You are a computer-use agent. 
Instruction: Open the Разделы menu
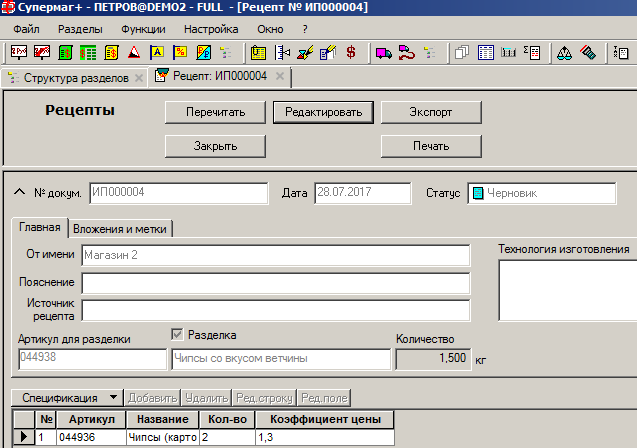click(x=80, y=29)
